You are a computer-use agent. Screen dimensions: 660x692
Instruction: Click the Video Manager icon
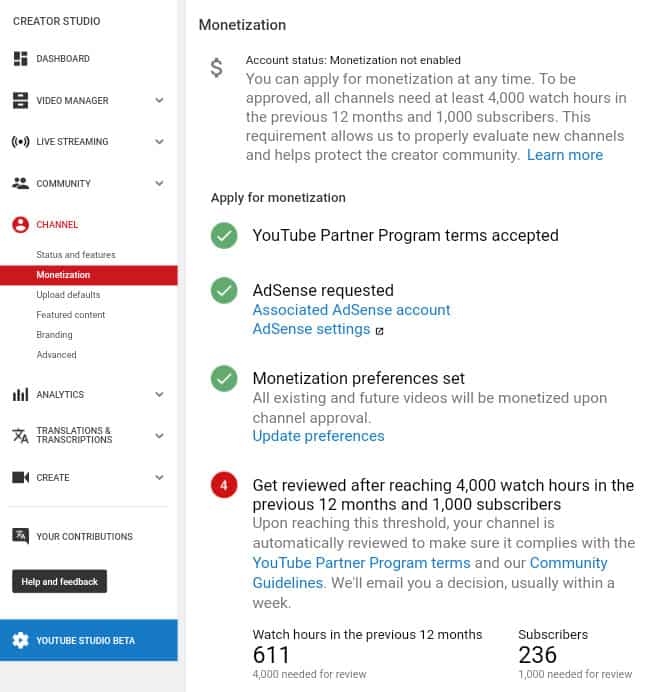20,101
